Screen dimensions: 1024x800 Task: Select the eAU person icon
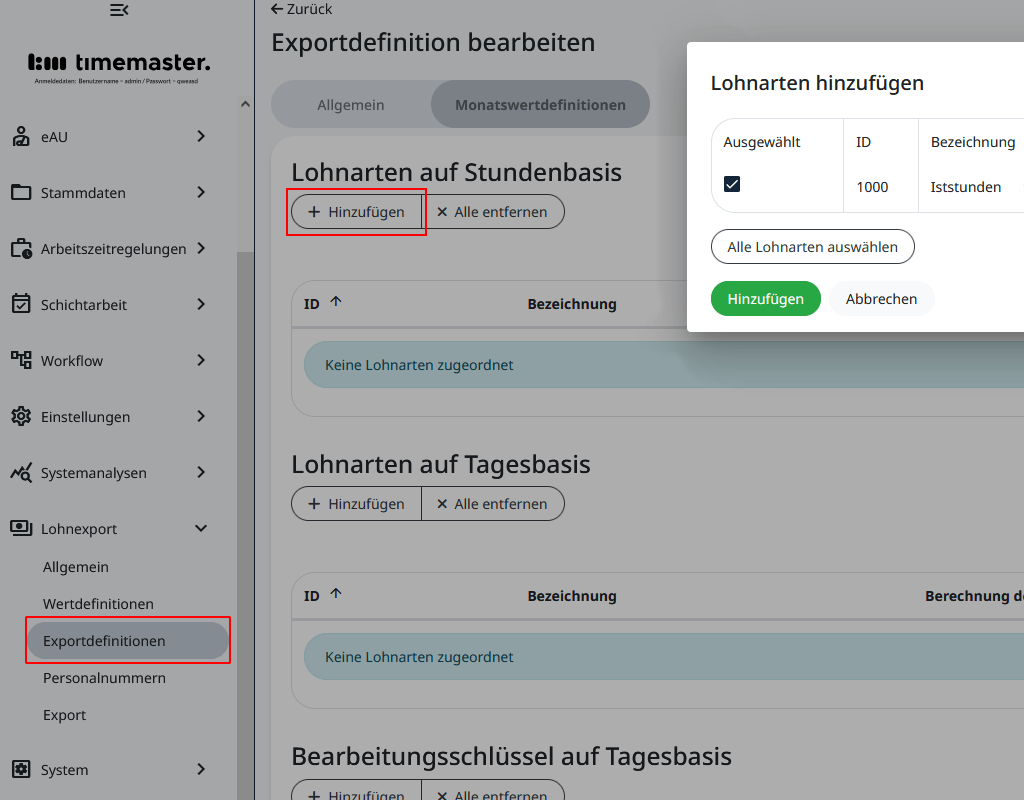click(x=21, y=137)
